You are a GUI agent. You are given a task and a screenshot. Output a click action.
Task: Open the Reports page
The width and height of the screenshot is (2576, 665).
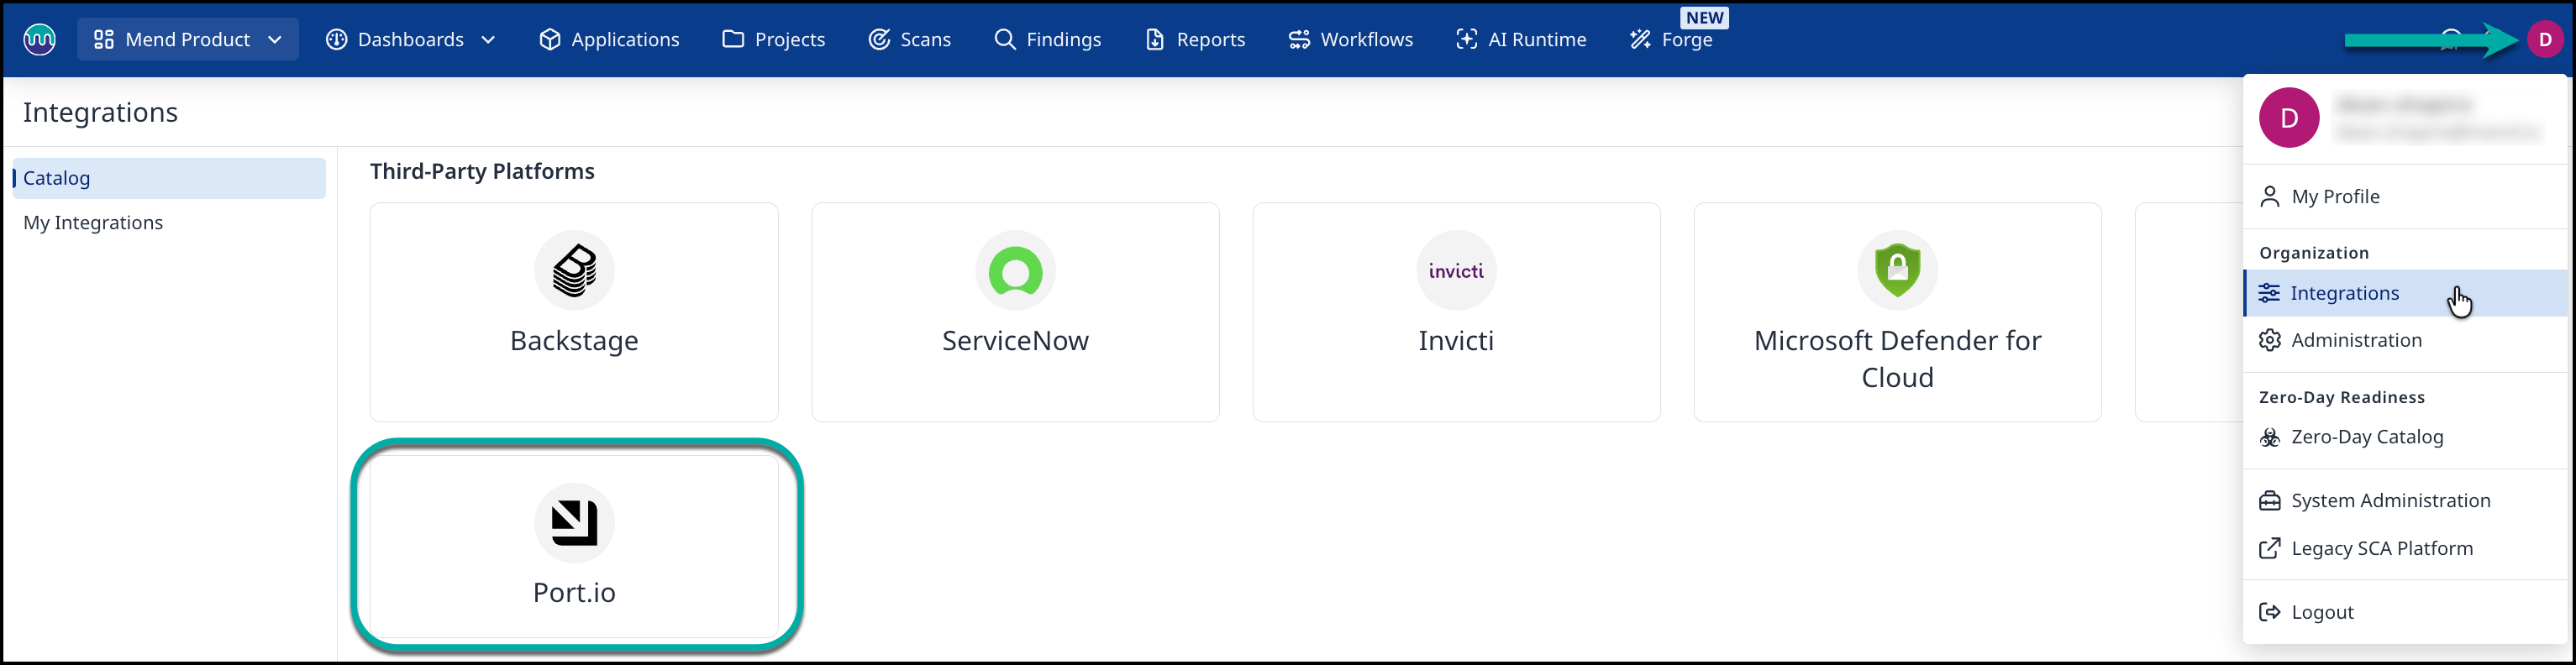pos(1195,39)
